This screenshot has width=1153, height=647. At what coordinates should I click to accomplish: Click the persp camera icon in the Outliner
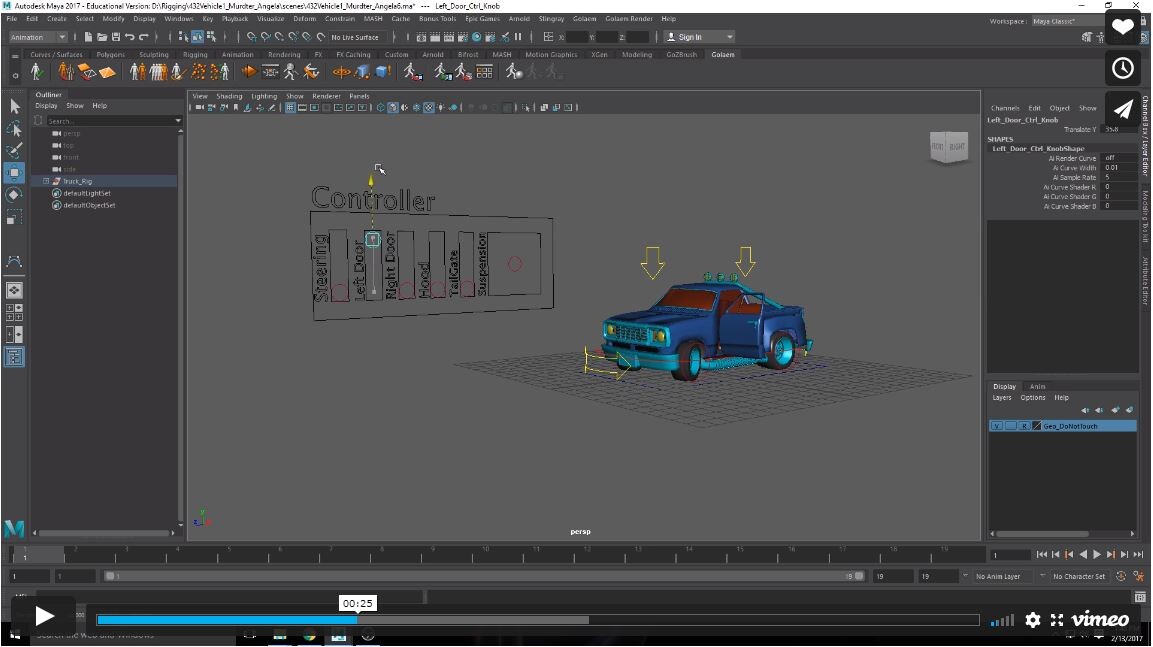click(58, 132)
